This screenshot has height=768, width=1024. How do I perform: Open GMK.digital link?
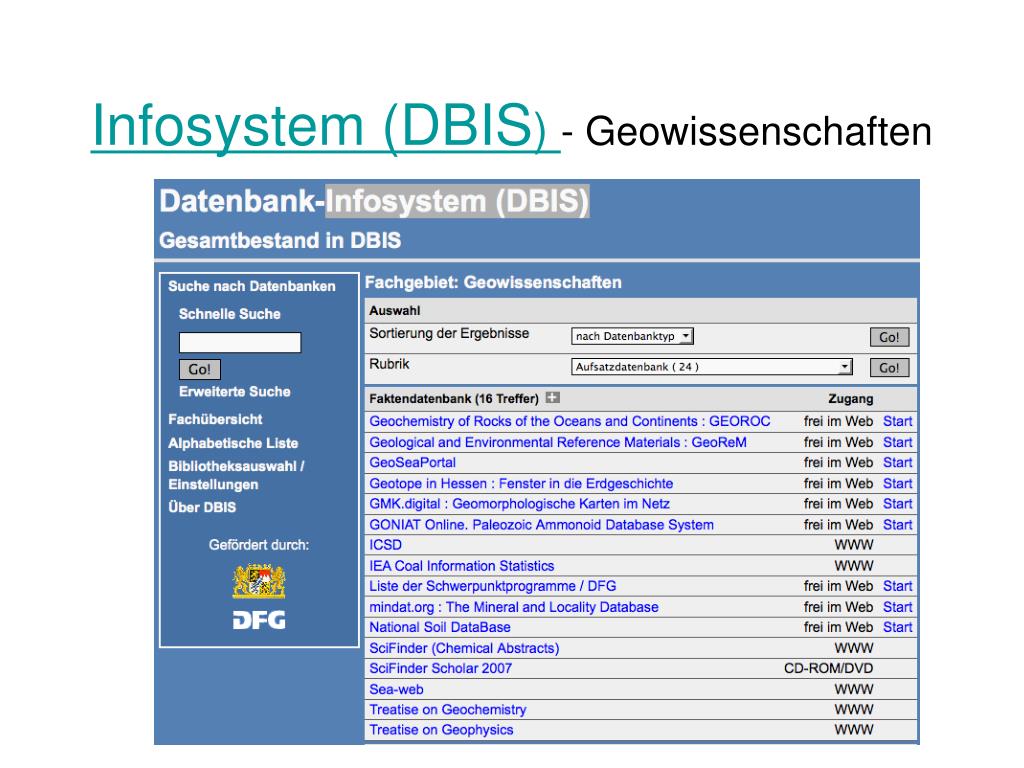[519, 504]
